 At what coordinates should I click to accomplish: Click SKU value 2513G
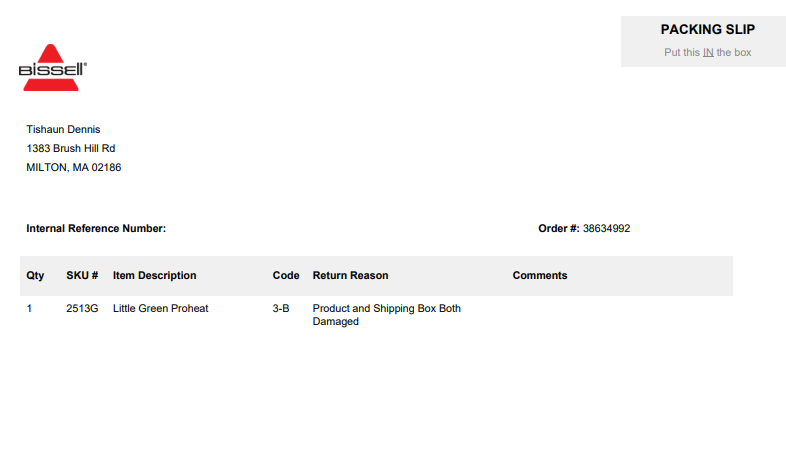(82, 309)
